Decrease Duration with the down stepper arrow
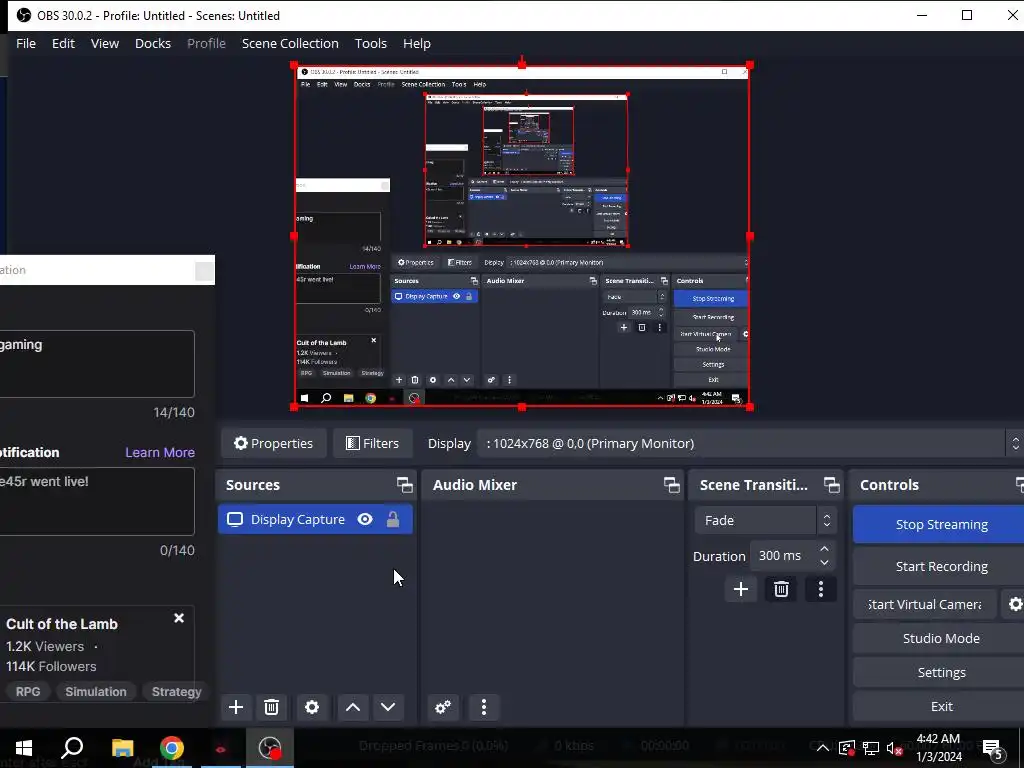This screenshot has width=1024, height=768. pyautogui.click(x=824, y=562)
